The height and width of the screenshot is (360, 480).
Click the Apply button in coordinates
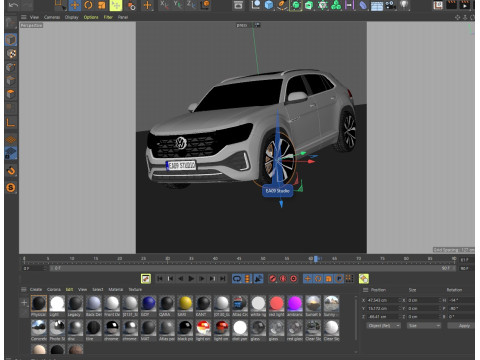[x=461, y=326]
